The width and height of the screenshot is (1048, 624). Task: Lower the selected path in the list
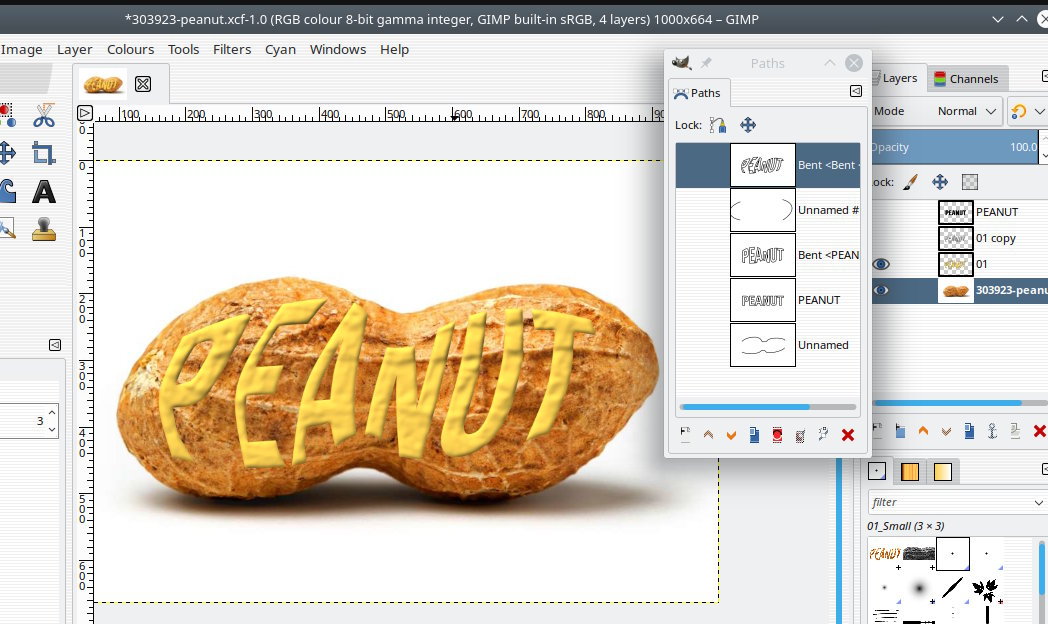[731, 435]
